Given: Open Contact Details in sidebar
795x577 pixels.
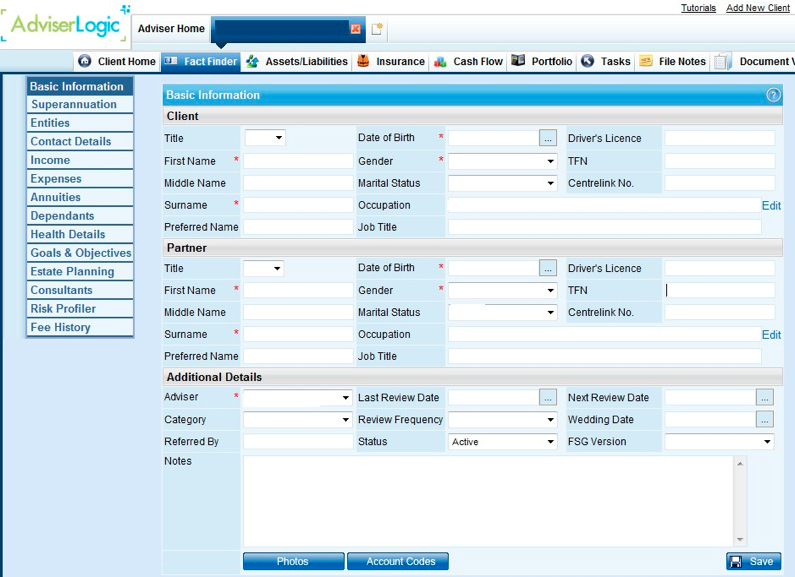Looking at the screenshot, I should [80, 141].
